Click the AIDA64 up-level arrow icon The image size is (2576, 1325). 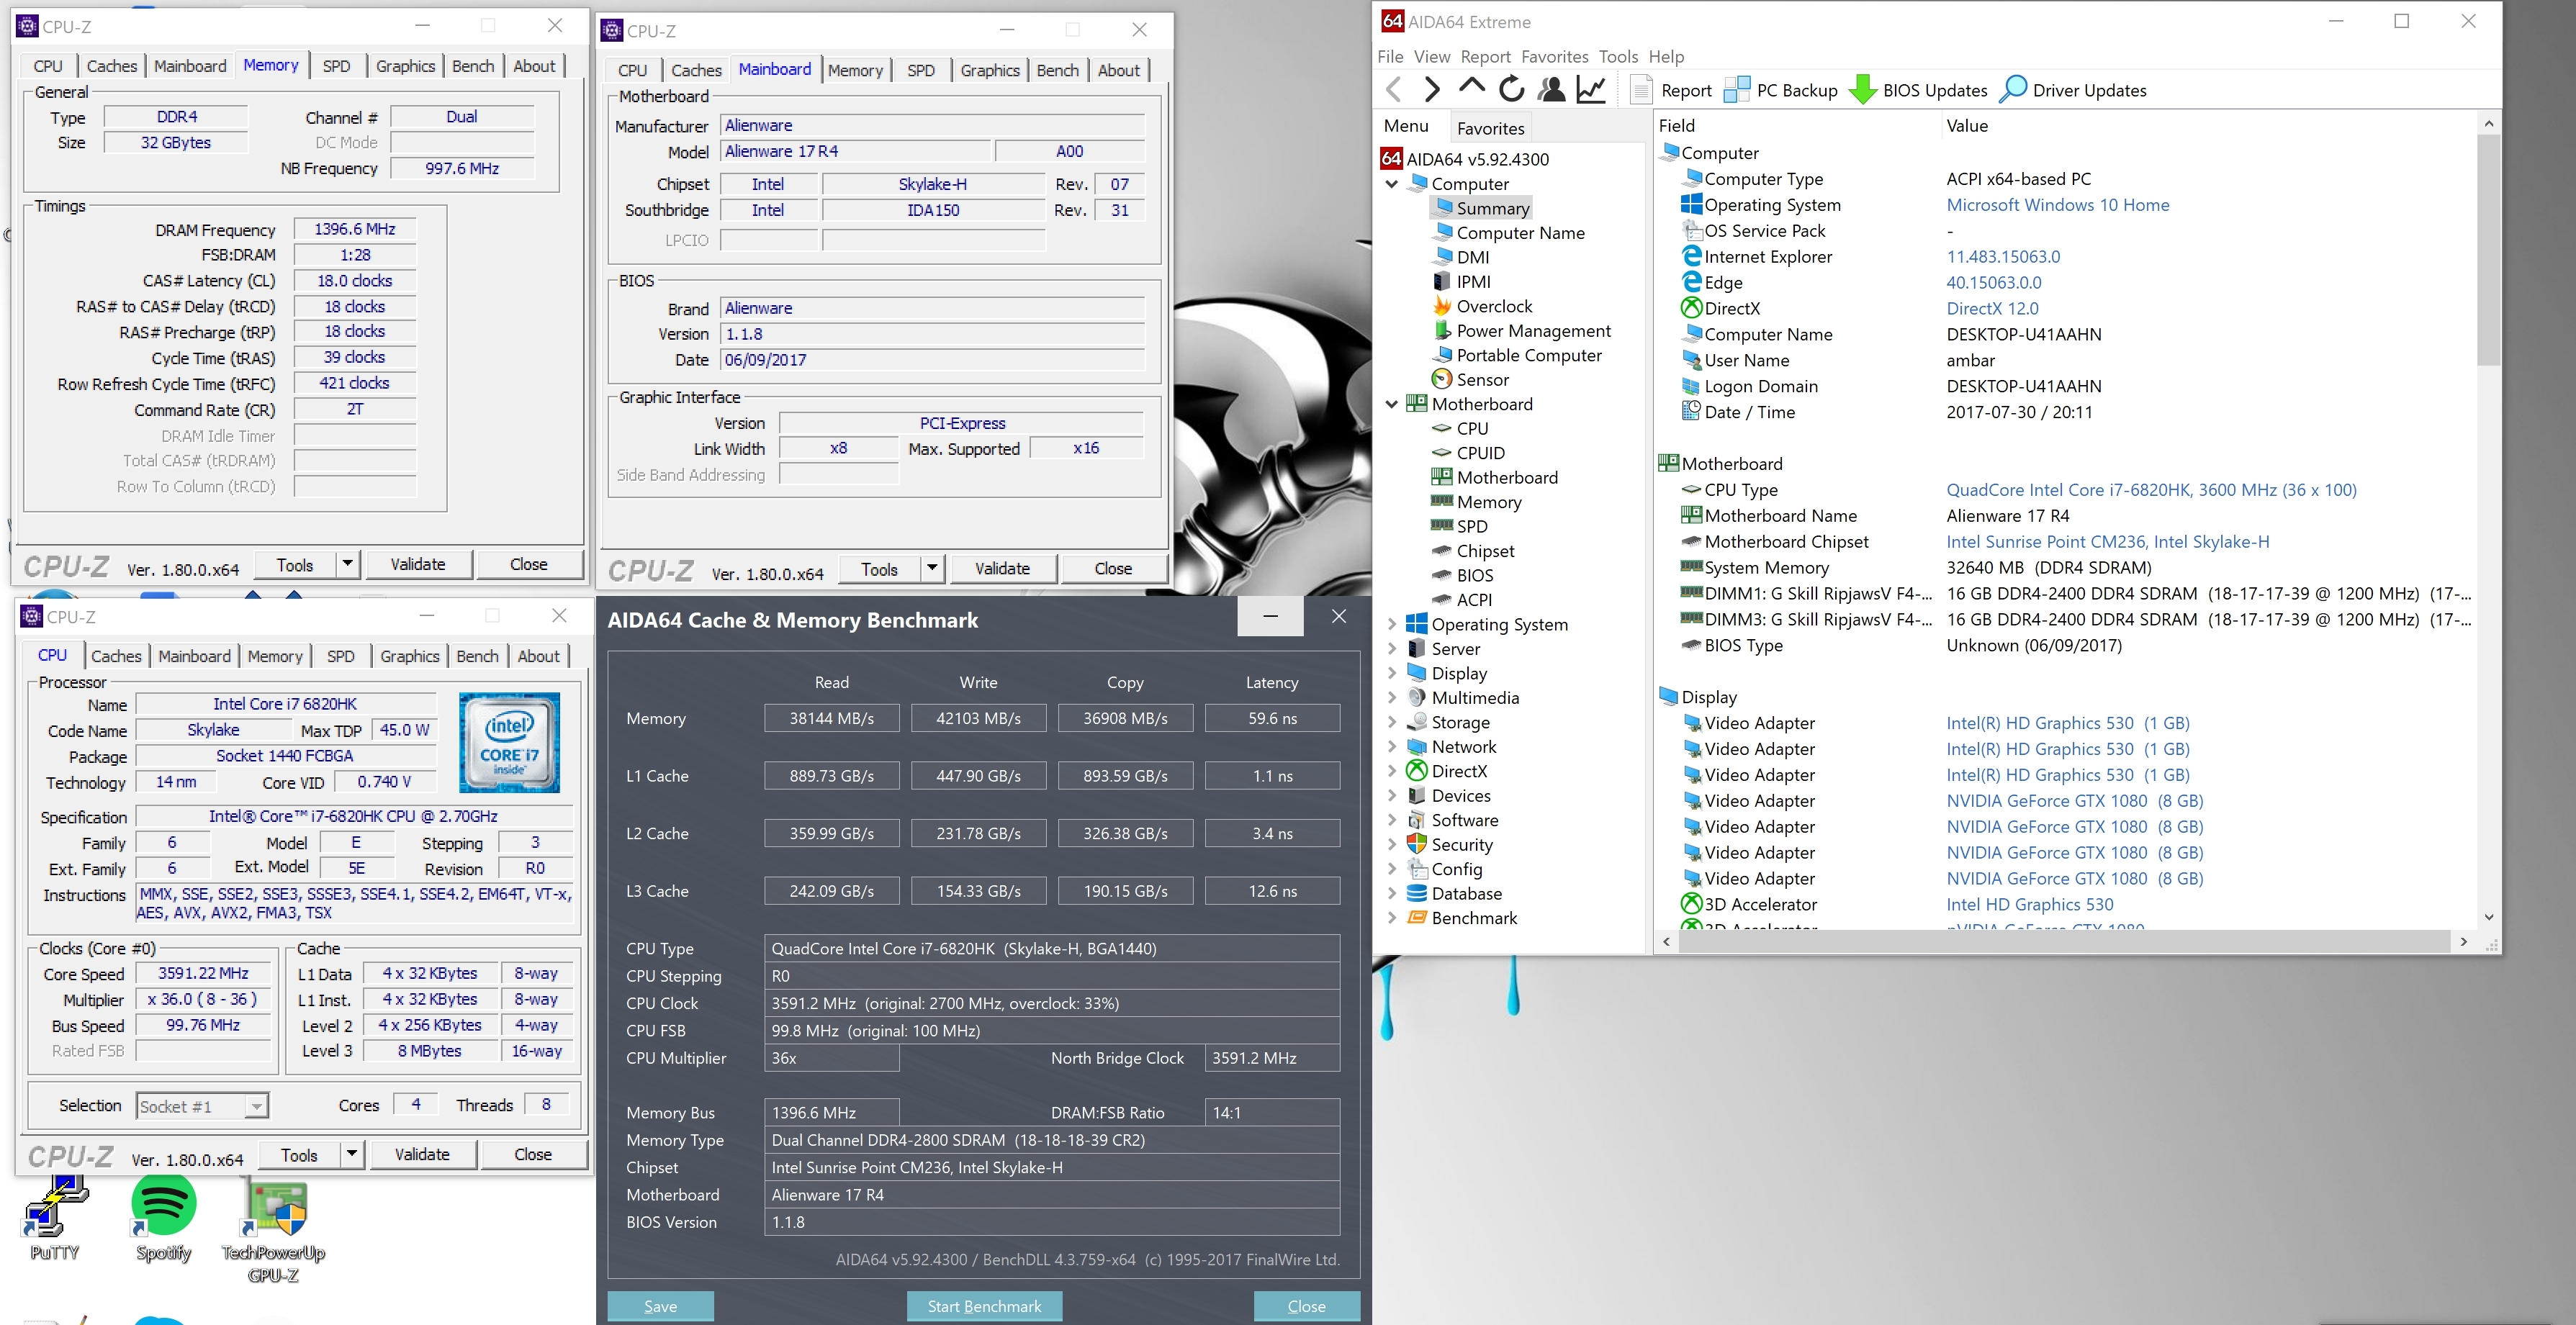1471,88
